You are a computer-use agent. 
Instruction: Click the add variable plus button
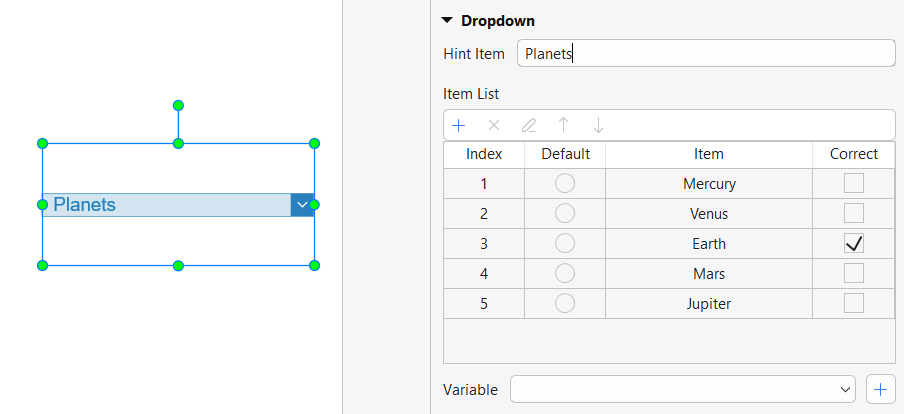[x=880, y=389]
